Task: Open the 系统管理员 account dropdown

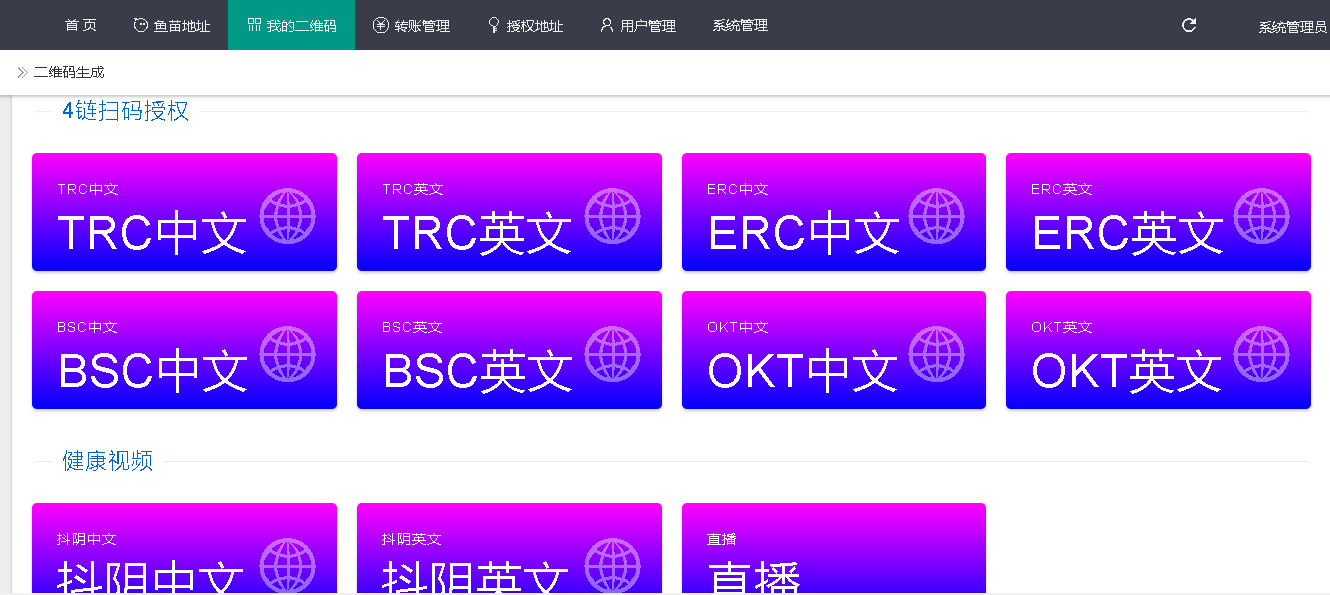Action: pos(1292,27)
